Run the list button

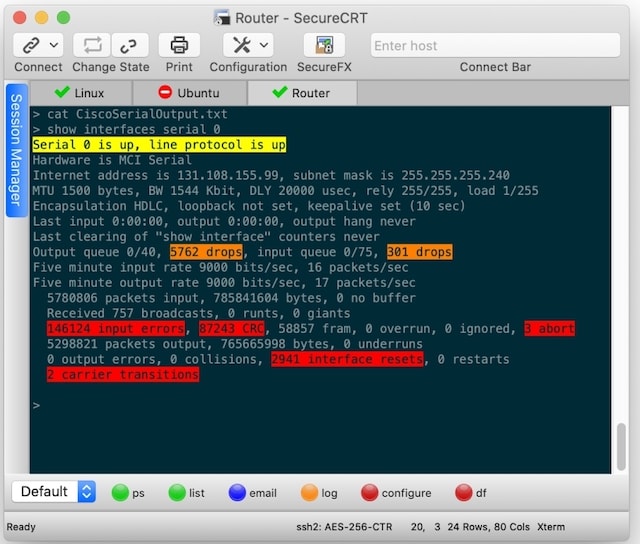(187, 493)
